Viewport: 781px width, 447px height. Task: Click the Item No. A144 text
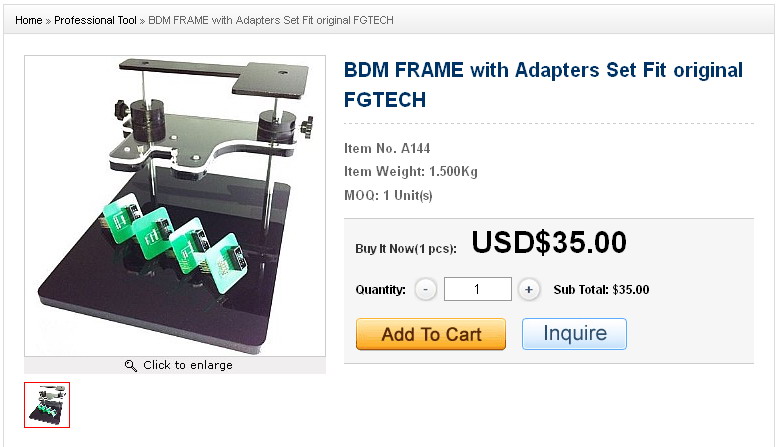[x=387, y=149]
